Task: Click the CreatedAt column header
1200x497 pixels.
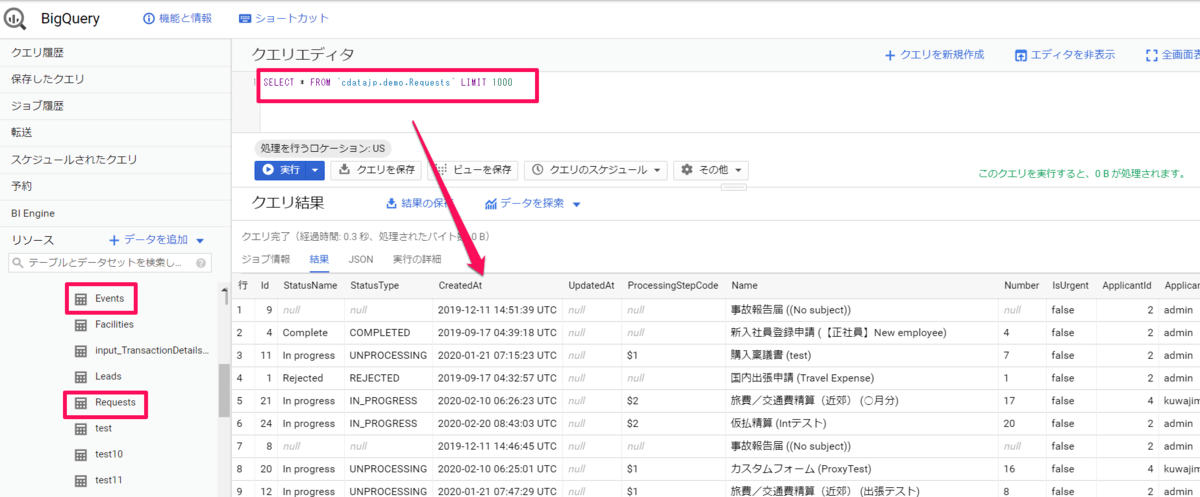Action: click(460, 285)
